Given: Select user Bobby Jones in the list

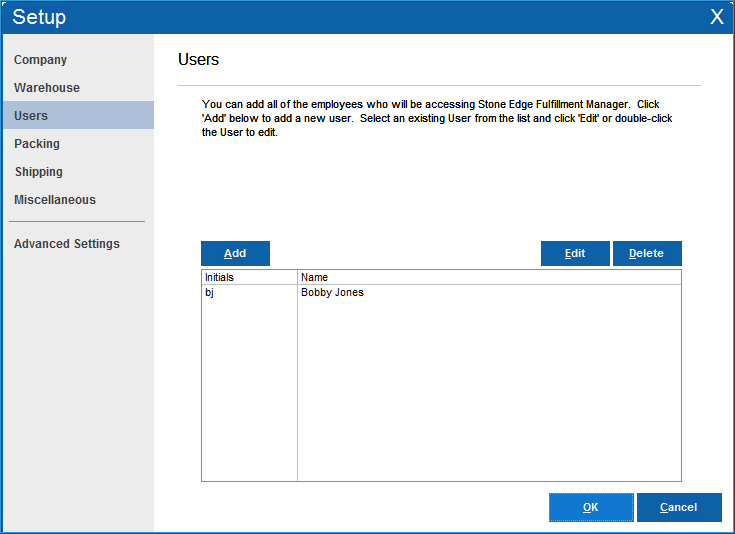Looking at the screenshot, I should pyautogui.click(x=332, y=293).
